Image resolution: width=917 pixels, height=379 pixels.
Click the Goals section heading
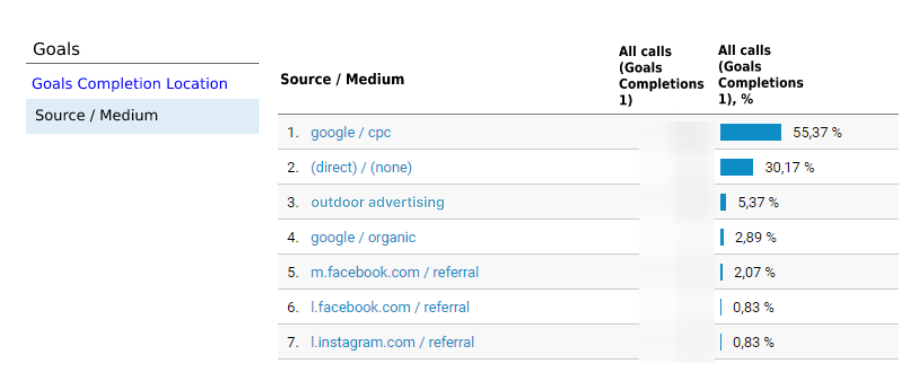coord(56,49)
